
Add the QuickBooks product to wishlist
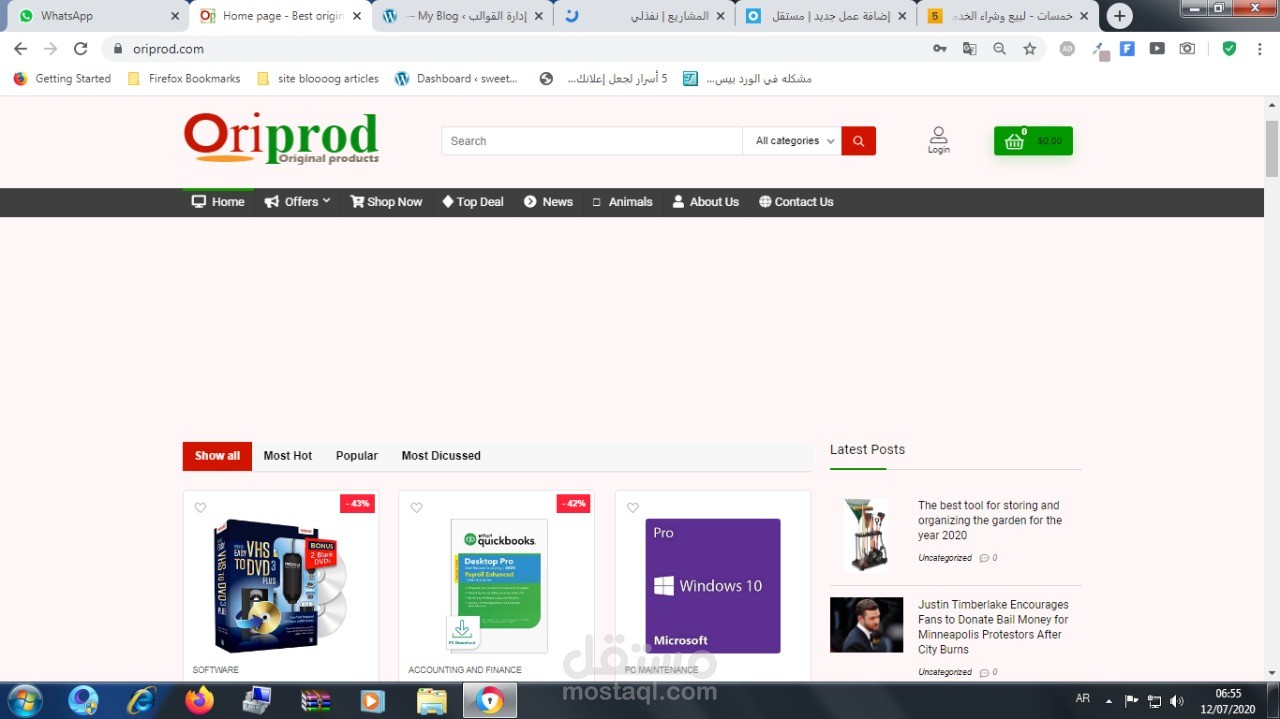point(416,508)
